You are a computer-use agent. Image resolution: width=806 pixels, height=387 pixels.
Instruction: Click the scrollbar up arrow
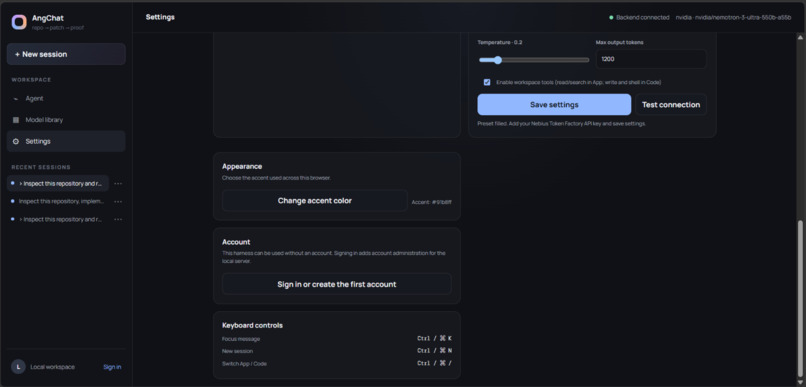(799, 37)
